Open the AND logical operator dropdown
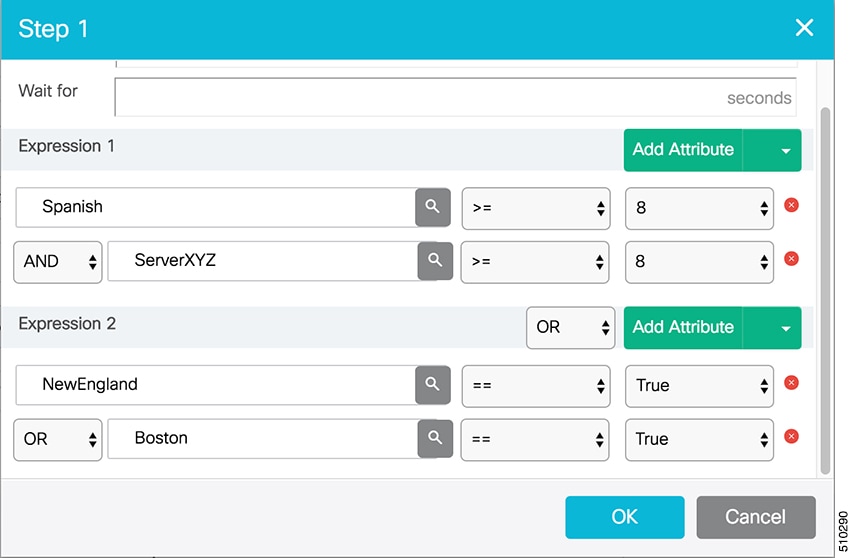 click(x=58, y=262)
